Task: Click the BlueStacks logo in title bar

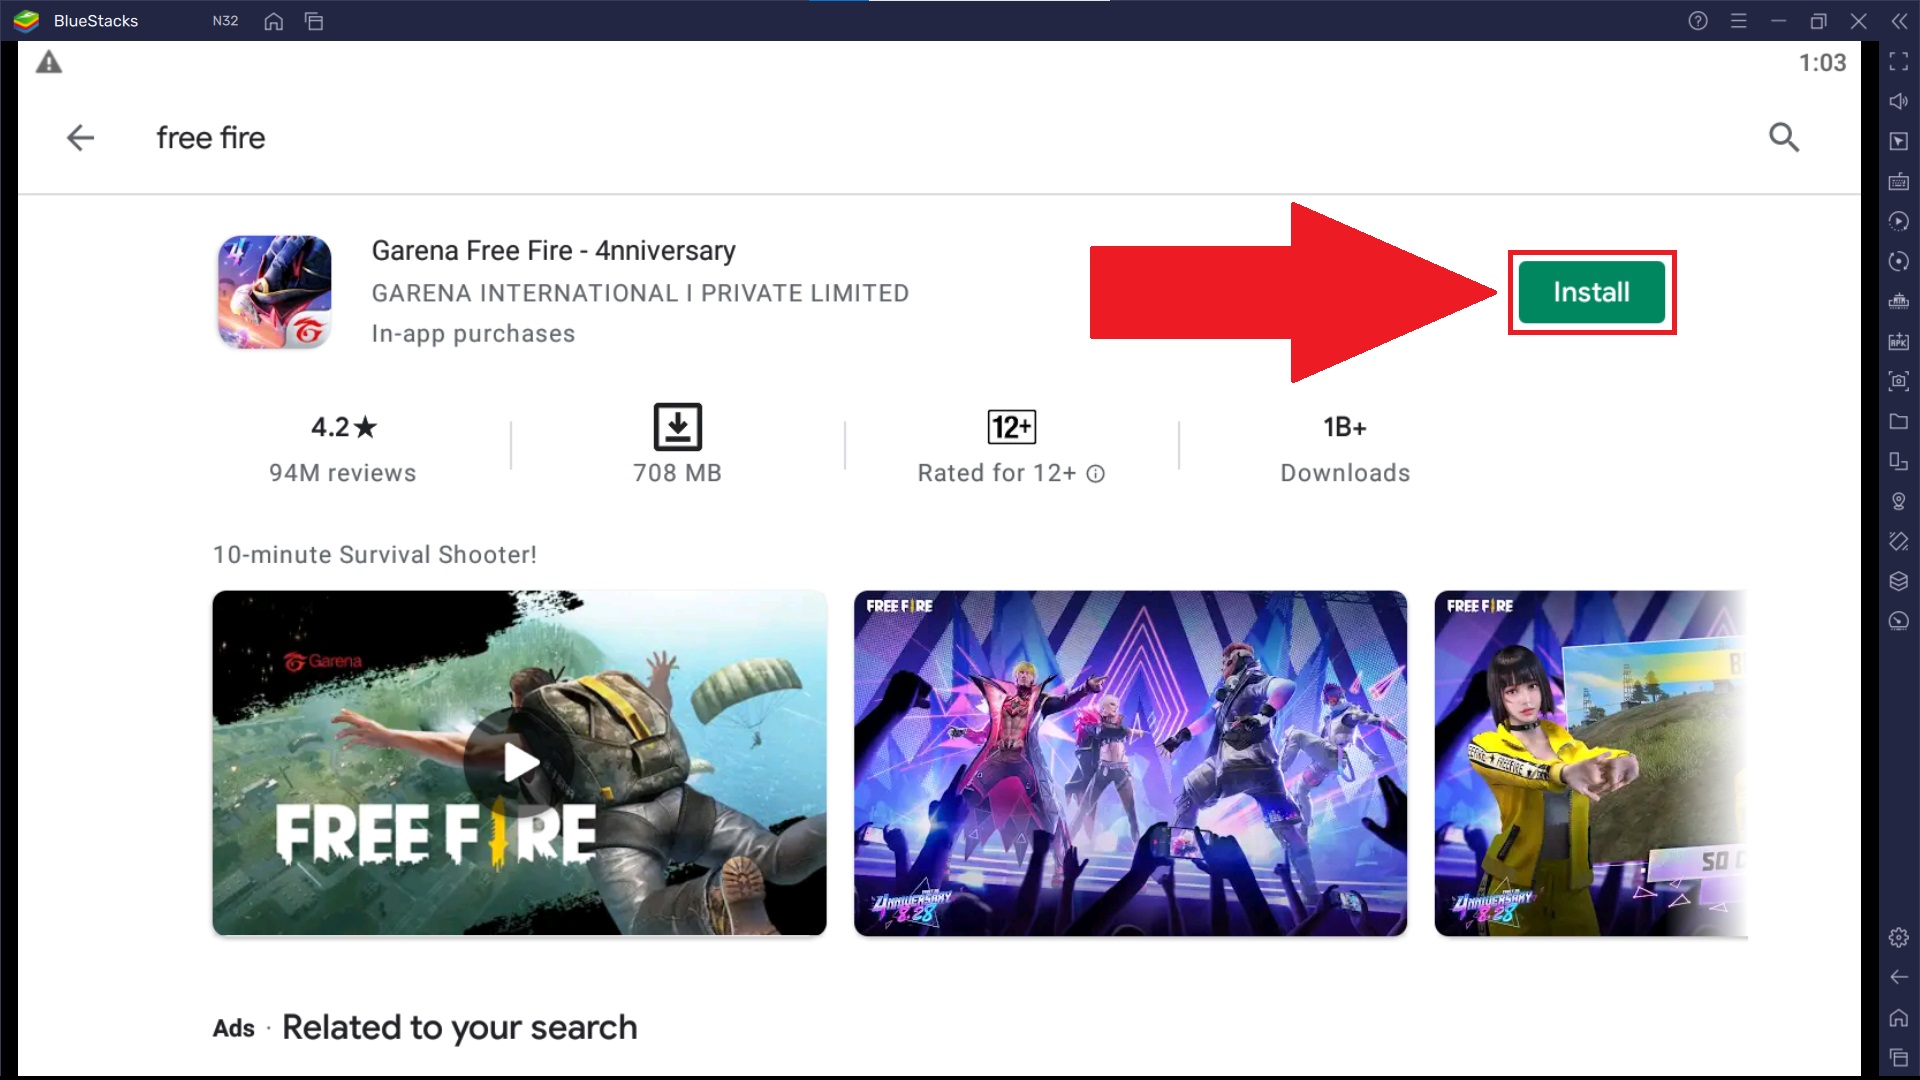Action: point(26,21)
